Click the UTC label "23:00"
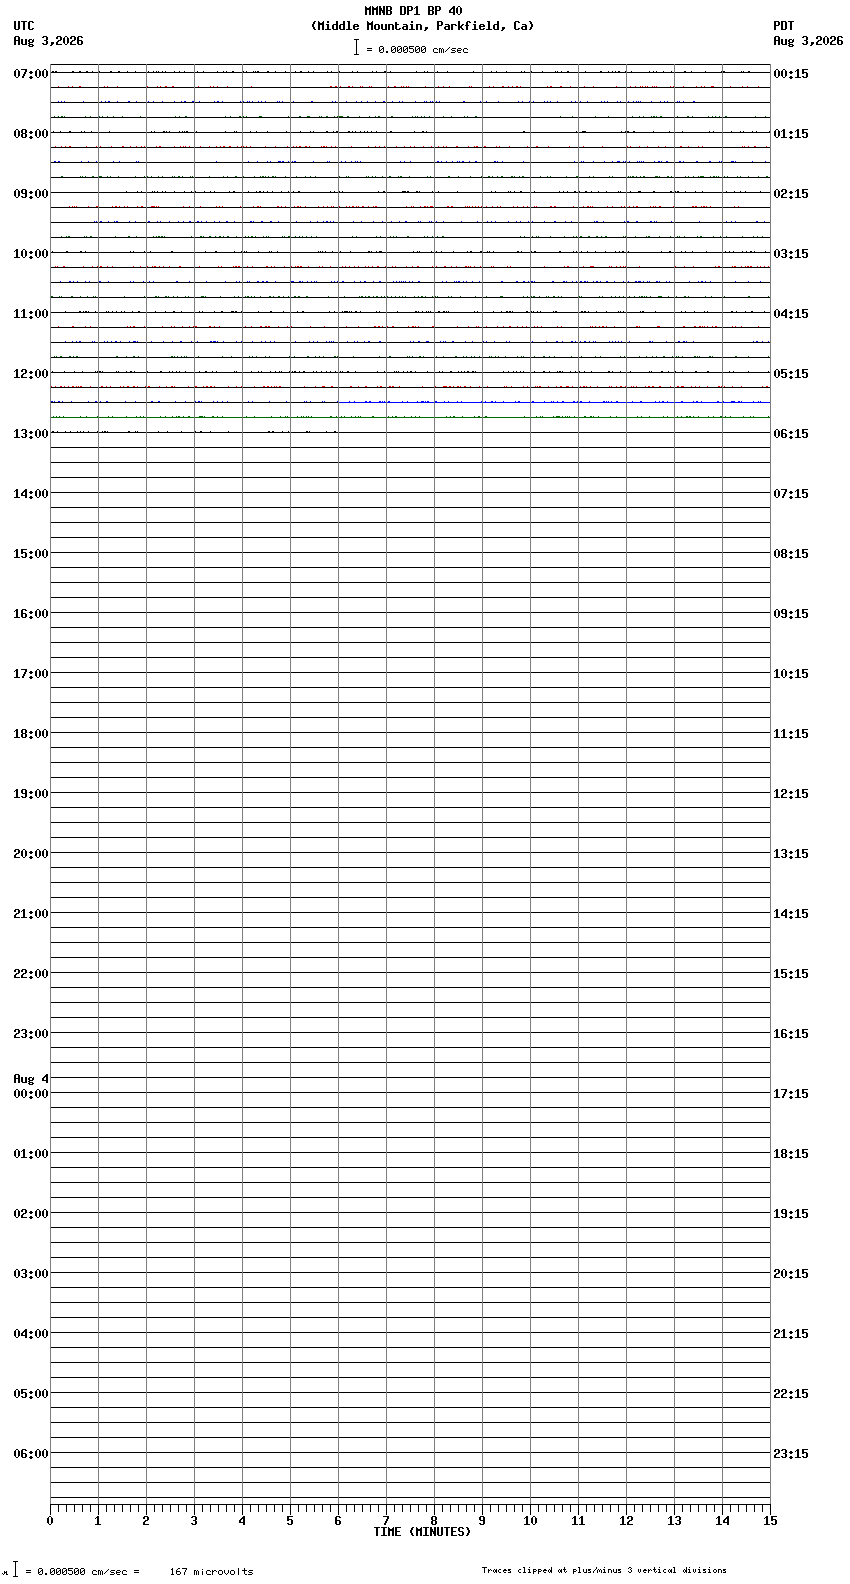The width and height of the screenshot is (850, 1584). click(x=31, y=1034)
